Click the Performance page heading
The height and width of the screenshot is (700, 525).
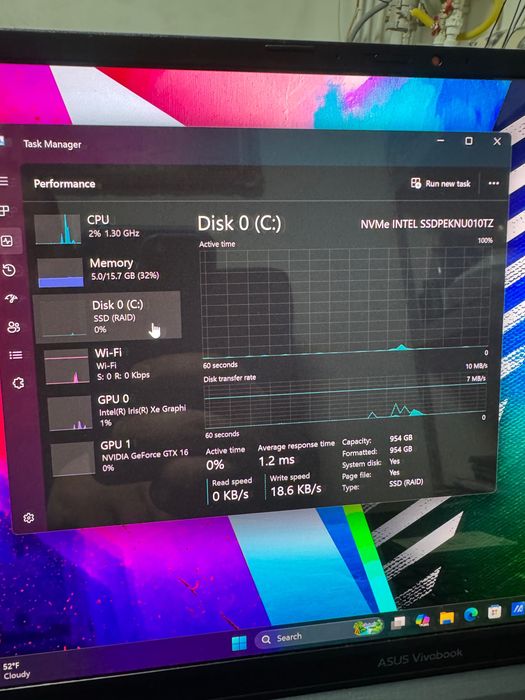click(64, 183)
